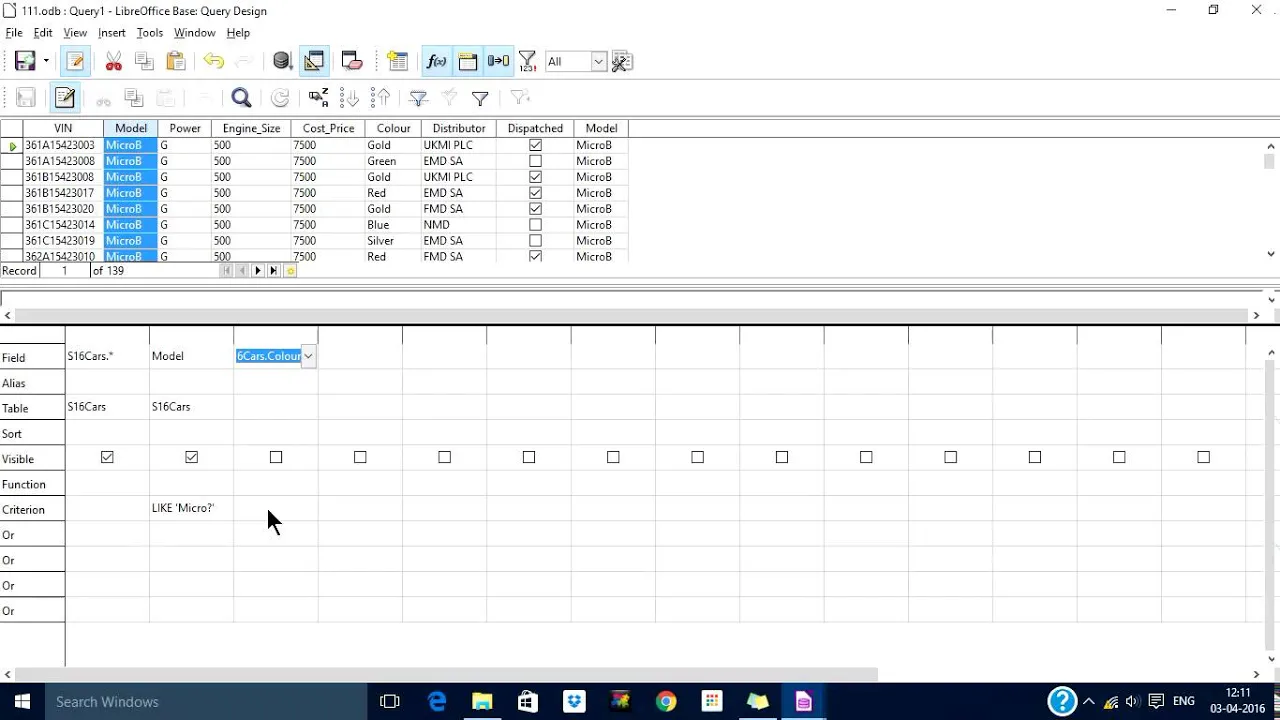
Task: Check Visible for the Cars.Colour field column
Action: pyautogui.click(x=276, y=457)
